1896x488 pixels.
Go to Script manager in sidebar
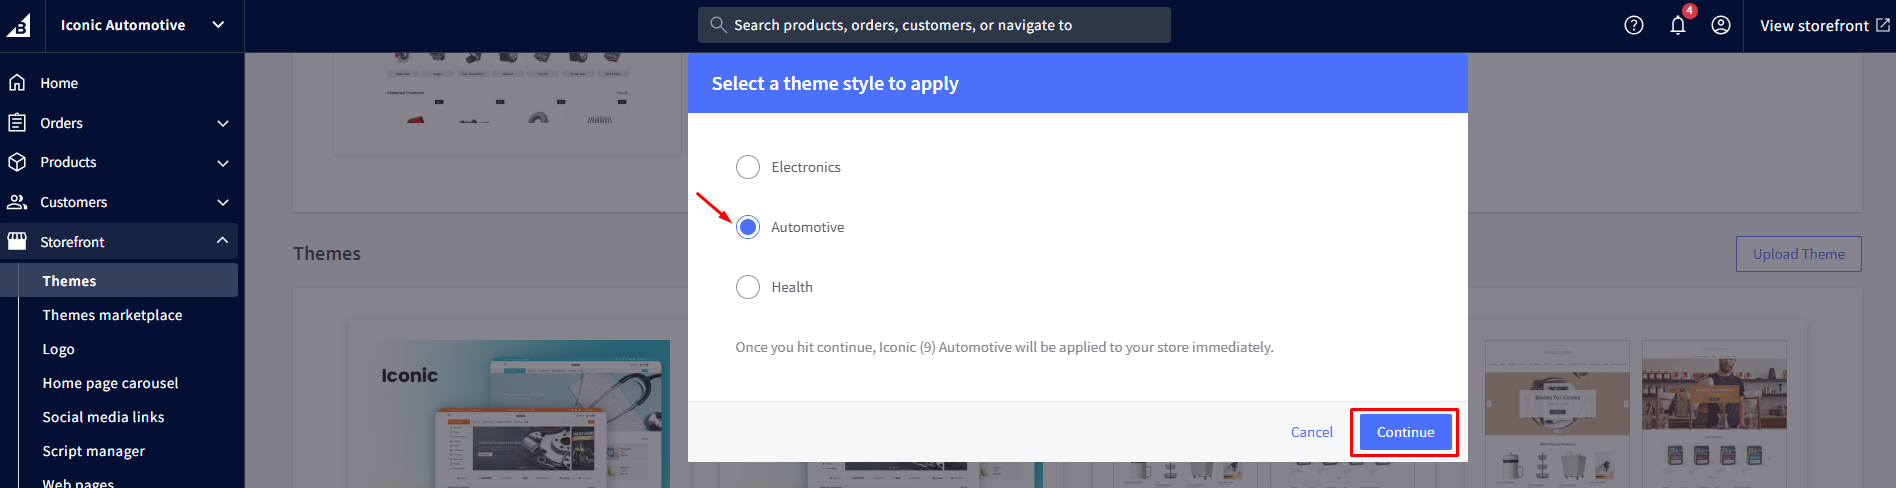coord(93,451)
